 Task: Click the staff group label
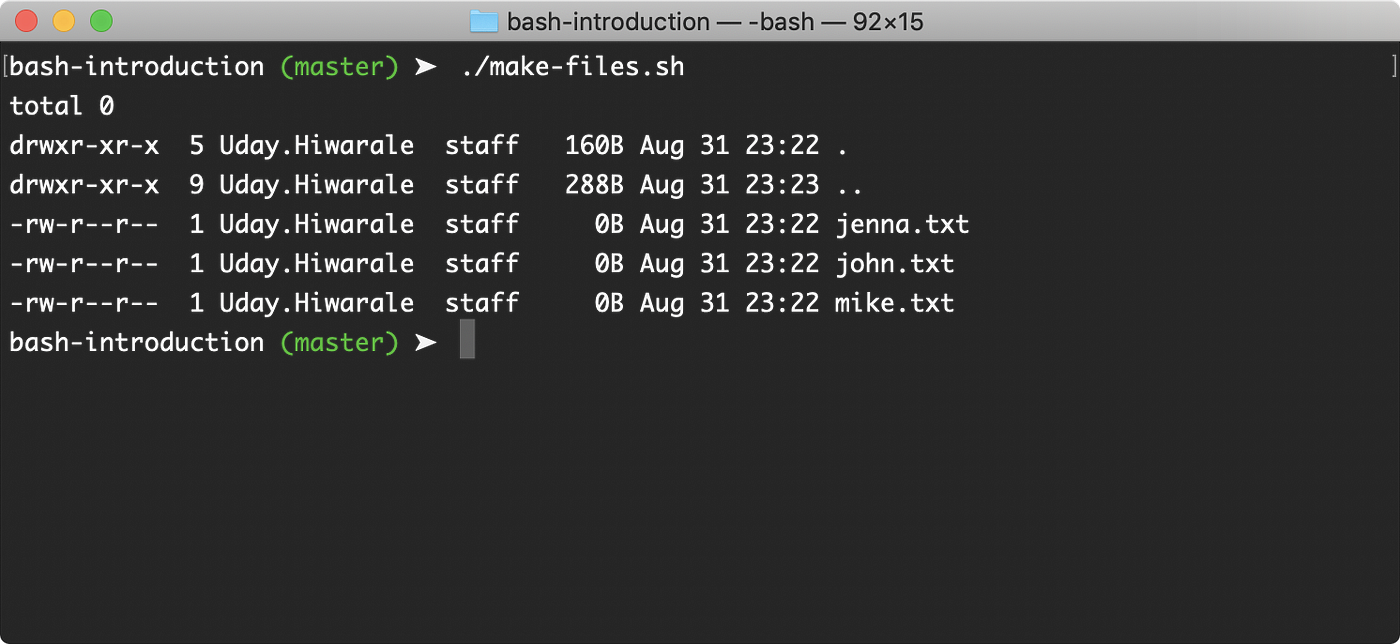point(481,145)
